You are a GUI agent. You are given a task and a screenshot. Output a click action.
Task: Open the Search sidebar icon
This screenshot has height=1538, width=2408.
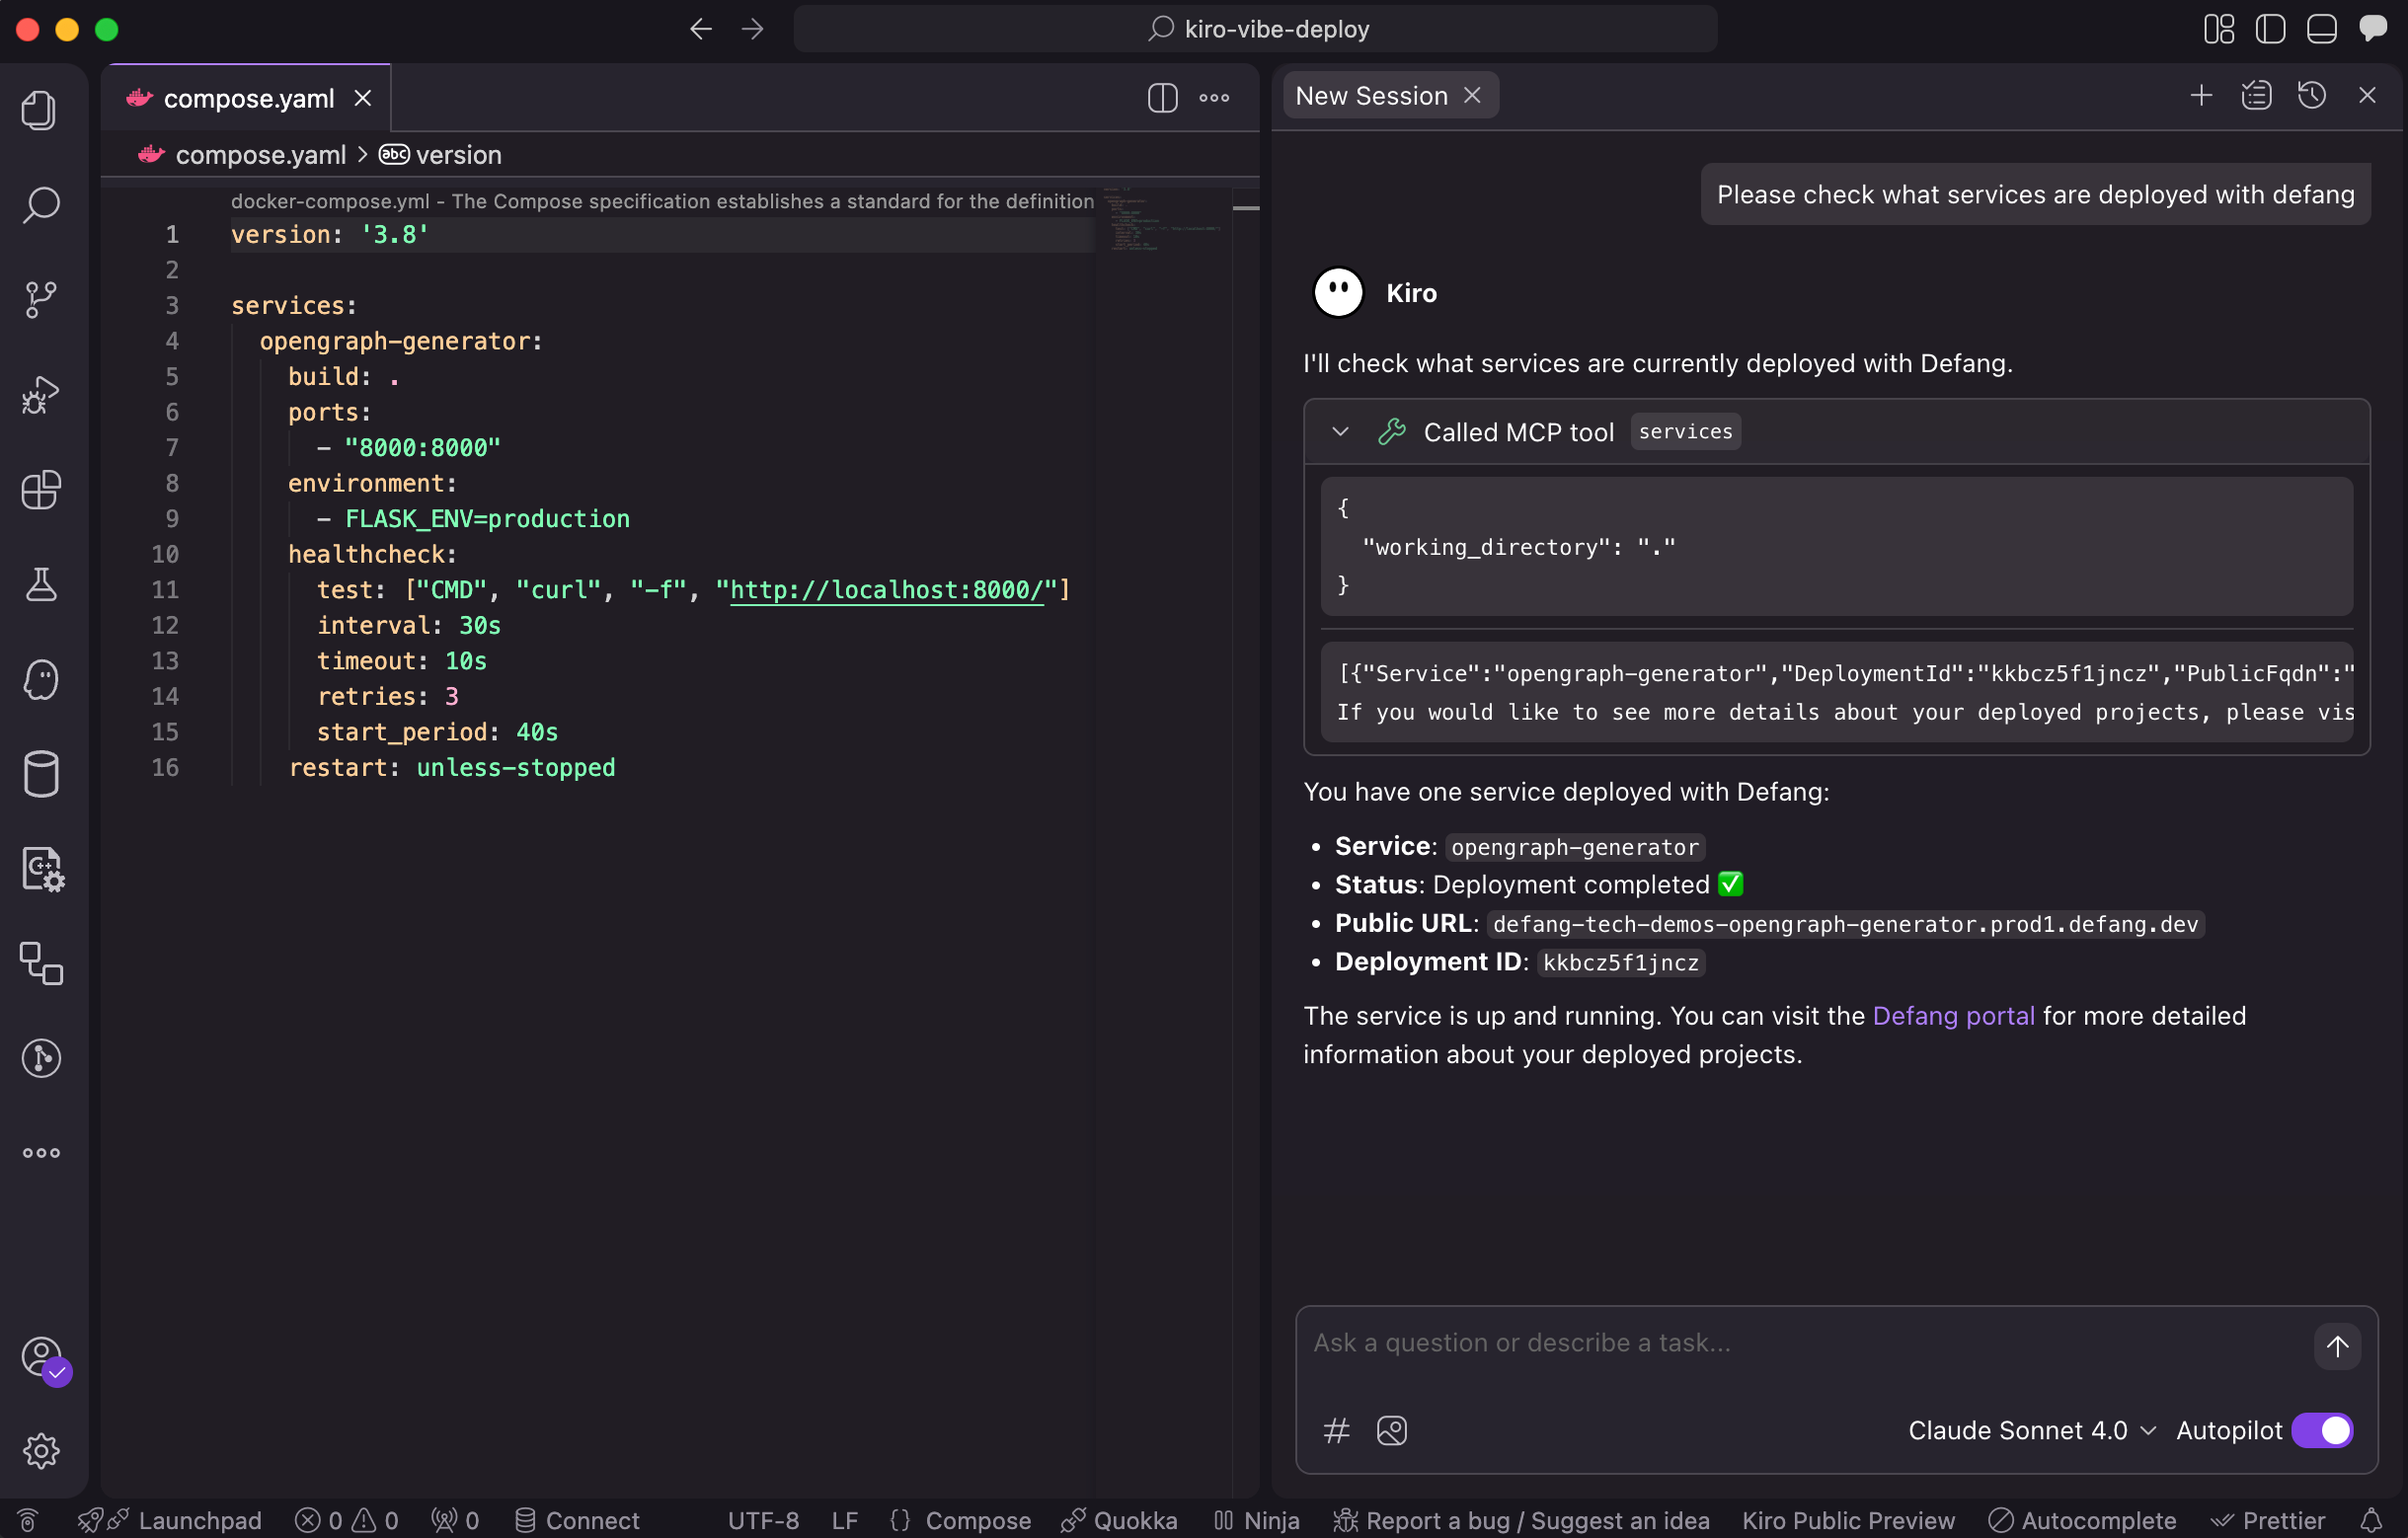click(x=40, y=205)
